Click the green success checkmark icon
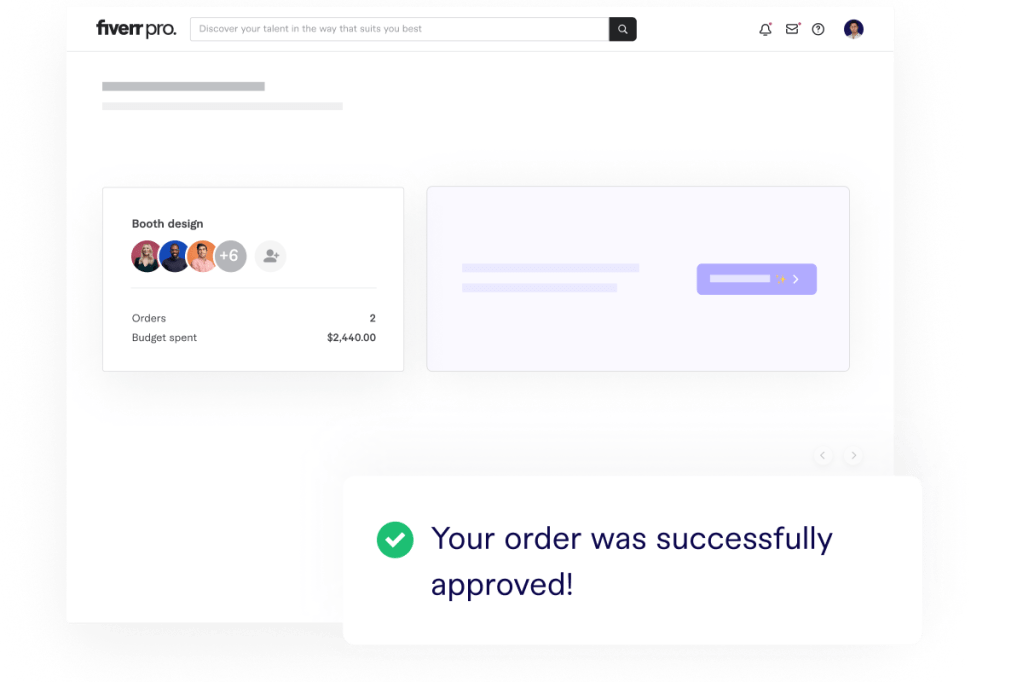1023x682 pixels. (x=395, y=540)
